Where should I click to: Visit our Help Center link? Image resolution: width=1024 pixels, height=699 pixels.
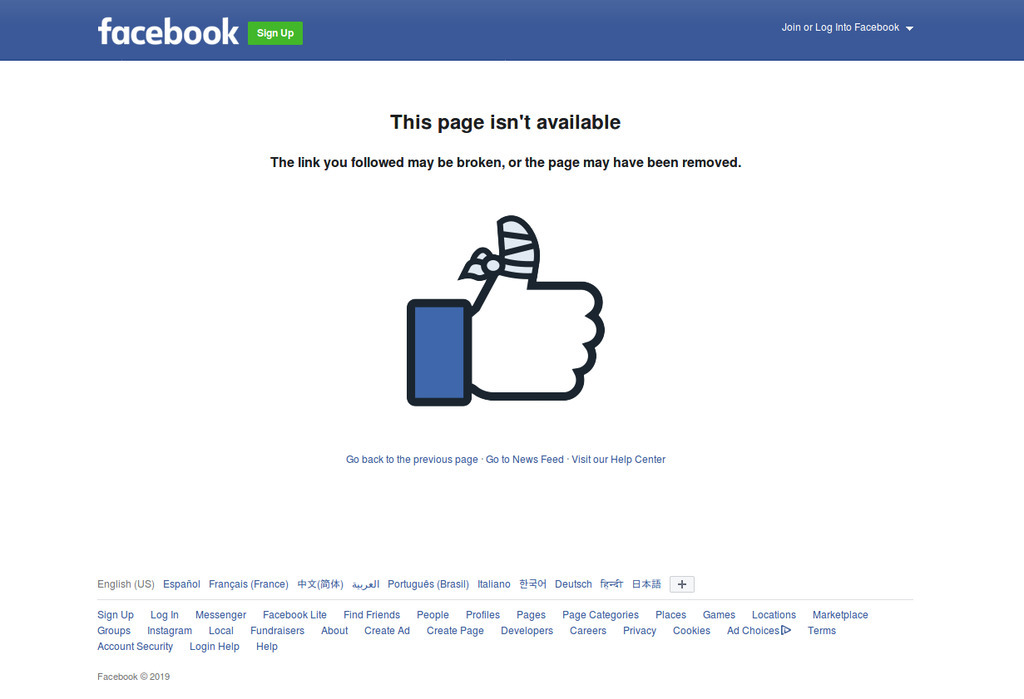tap(618, 459)
